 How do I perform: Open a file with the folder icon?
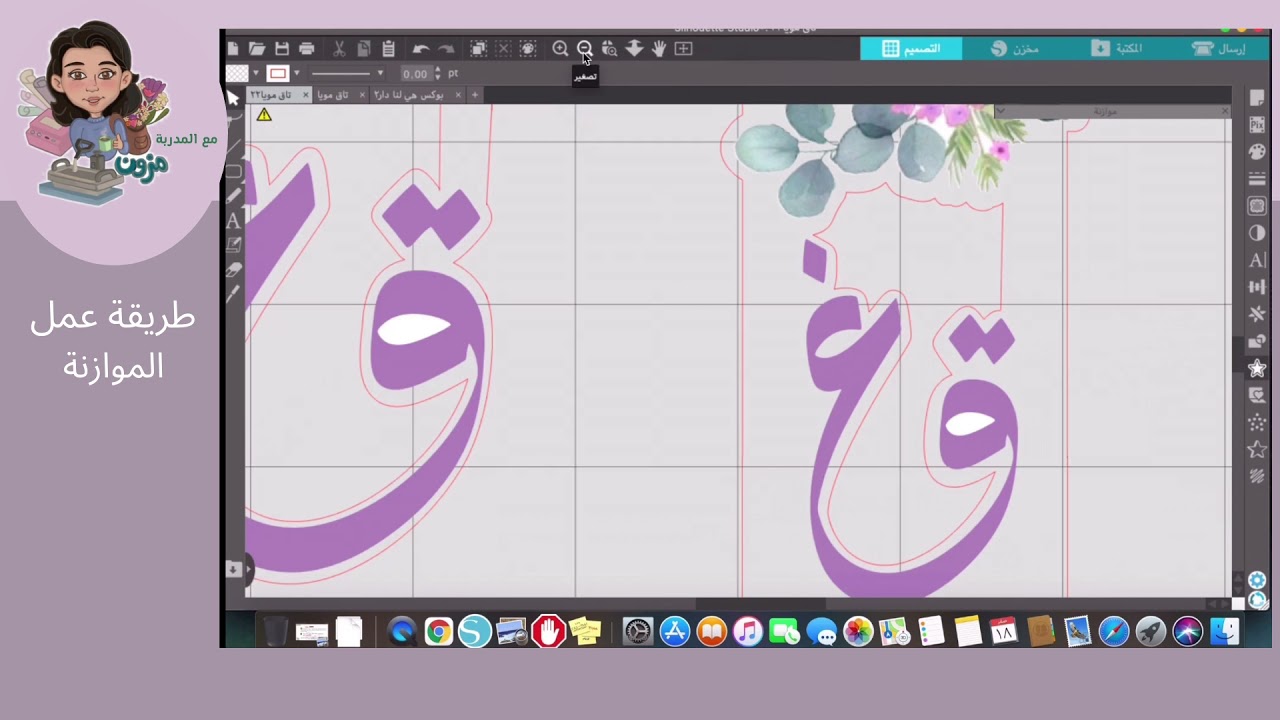pyautogui.click(x=257, y=48)
